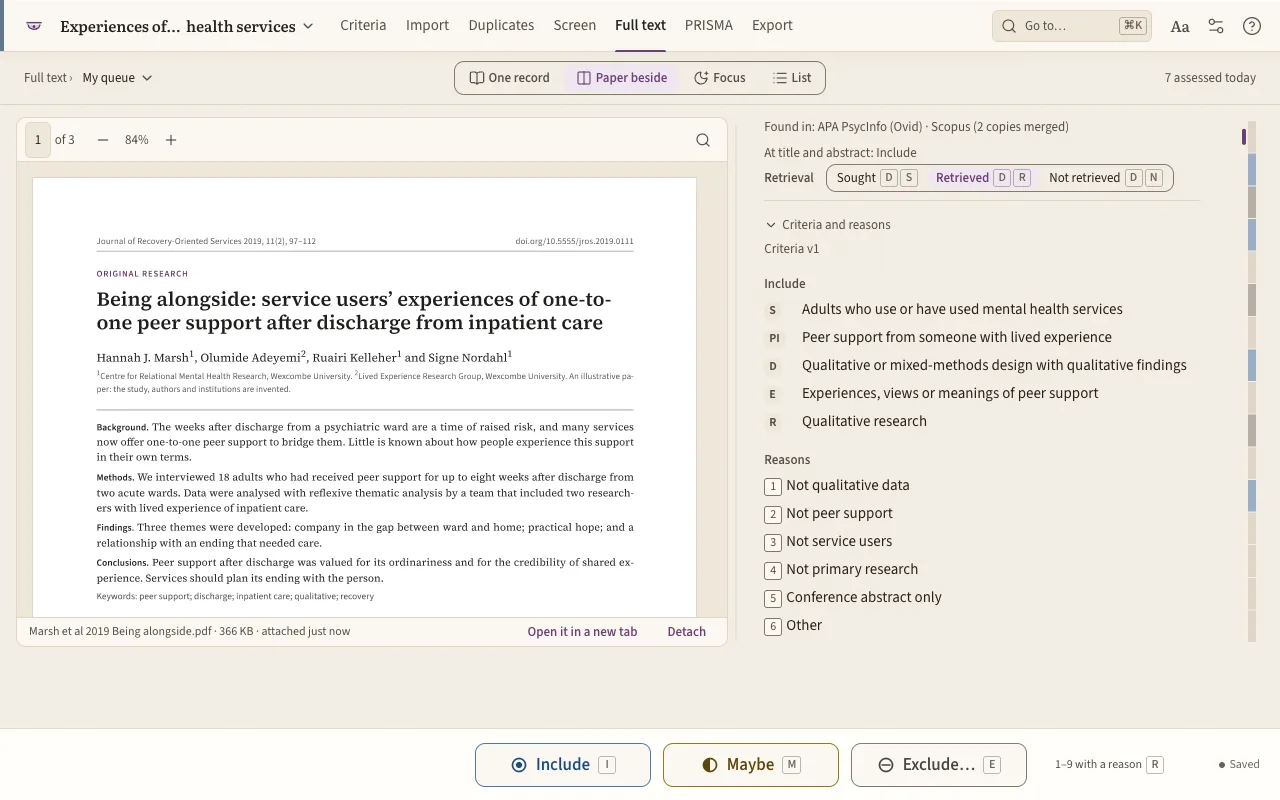Select reason 6 Other

click(x=794, y=625)
